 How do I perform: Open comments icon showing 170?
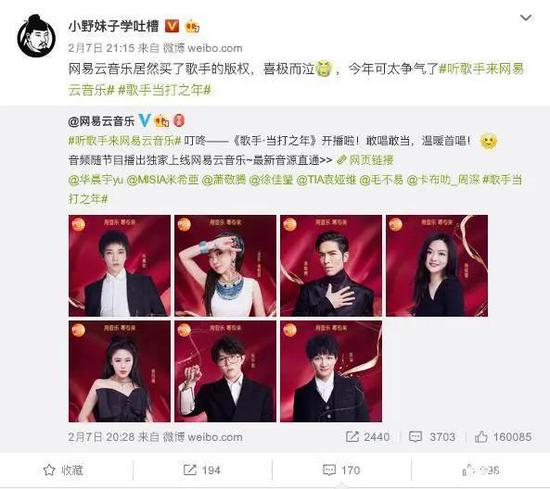pos(329,470)
